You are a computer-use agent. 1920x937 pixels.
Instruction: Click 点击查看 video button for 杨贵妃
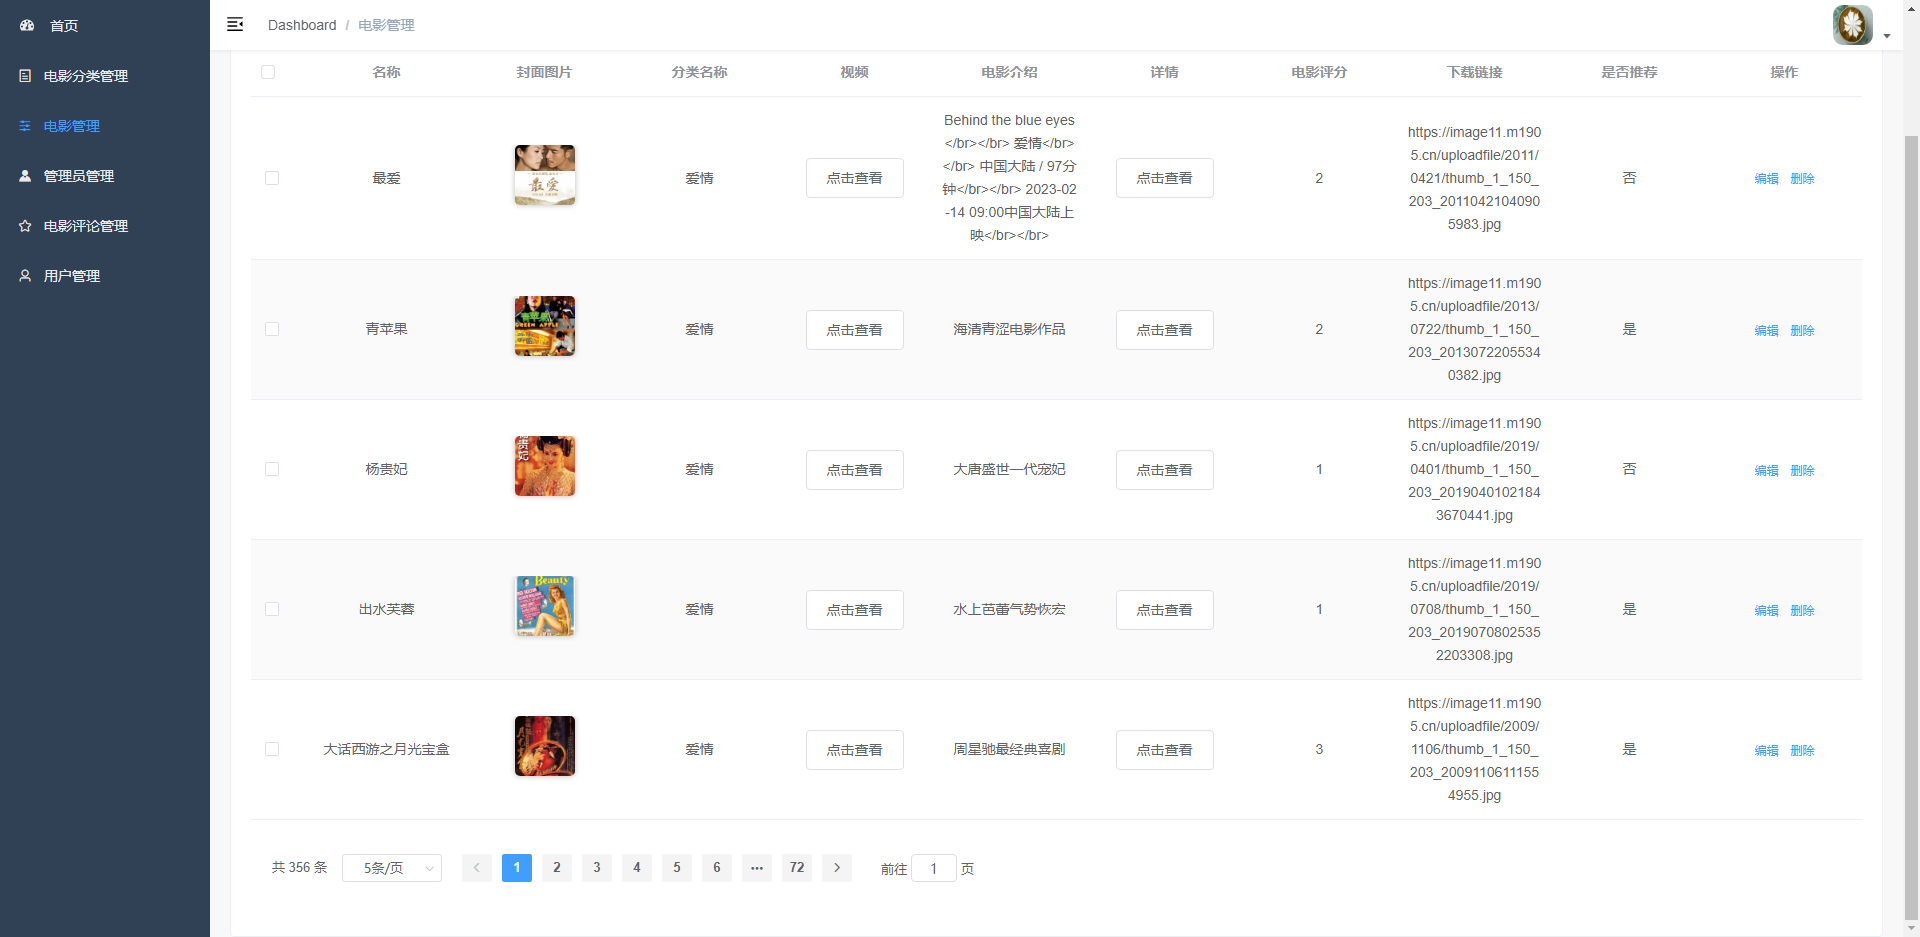(x=854, y=469)
